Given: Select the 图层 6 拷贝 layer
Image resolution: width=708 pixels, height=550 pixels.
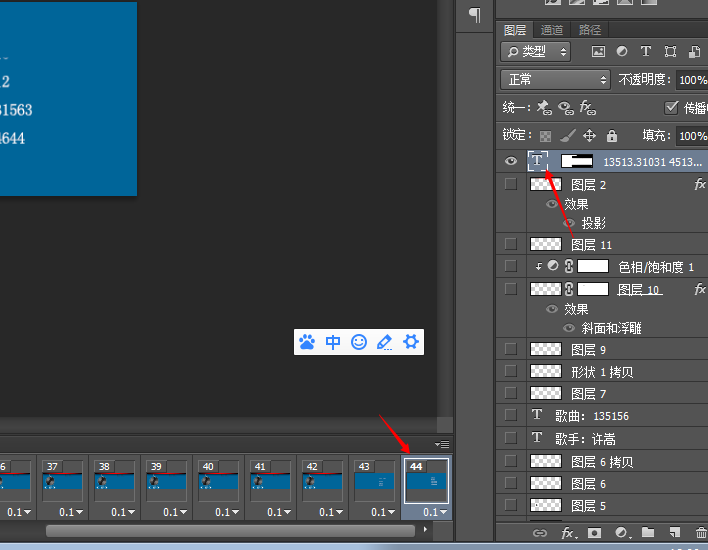Looking at the screenshot, I should coord(602,461).
